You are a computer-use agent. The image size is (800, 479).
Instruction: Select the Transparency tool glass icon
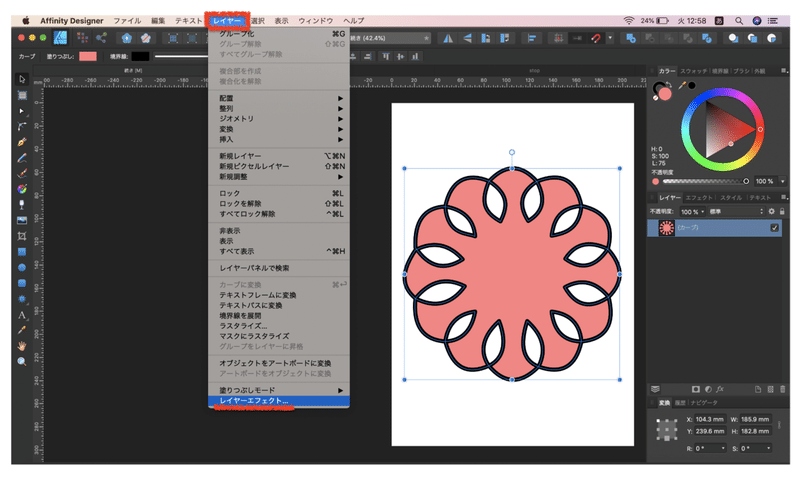coord(21,205)
